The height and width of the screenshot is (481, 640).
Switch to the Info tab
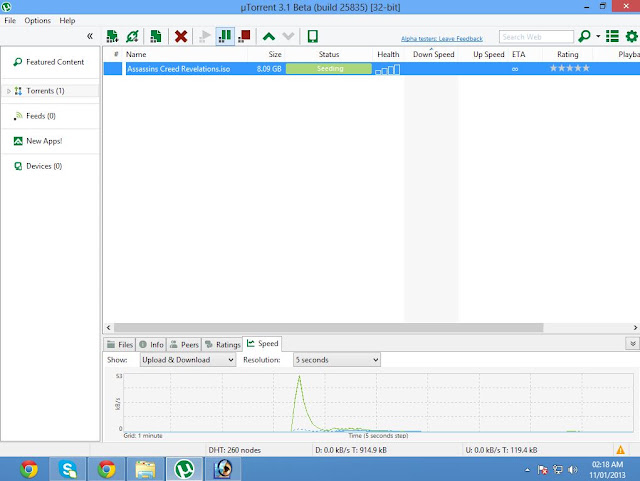[x=151, y=345]
